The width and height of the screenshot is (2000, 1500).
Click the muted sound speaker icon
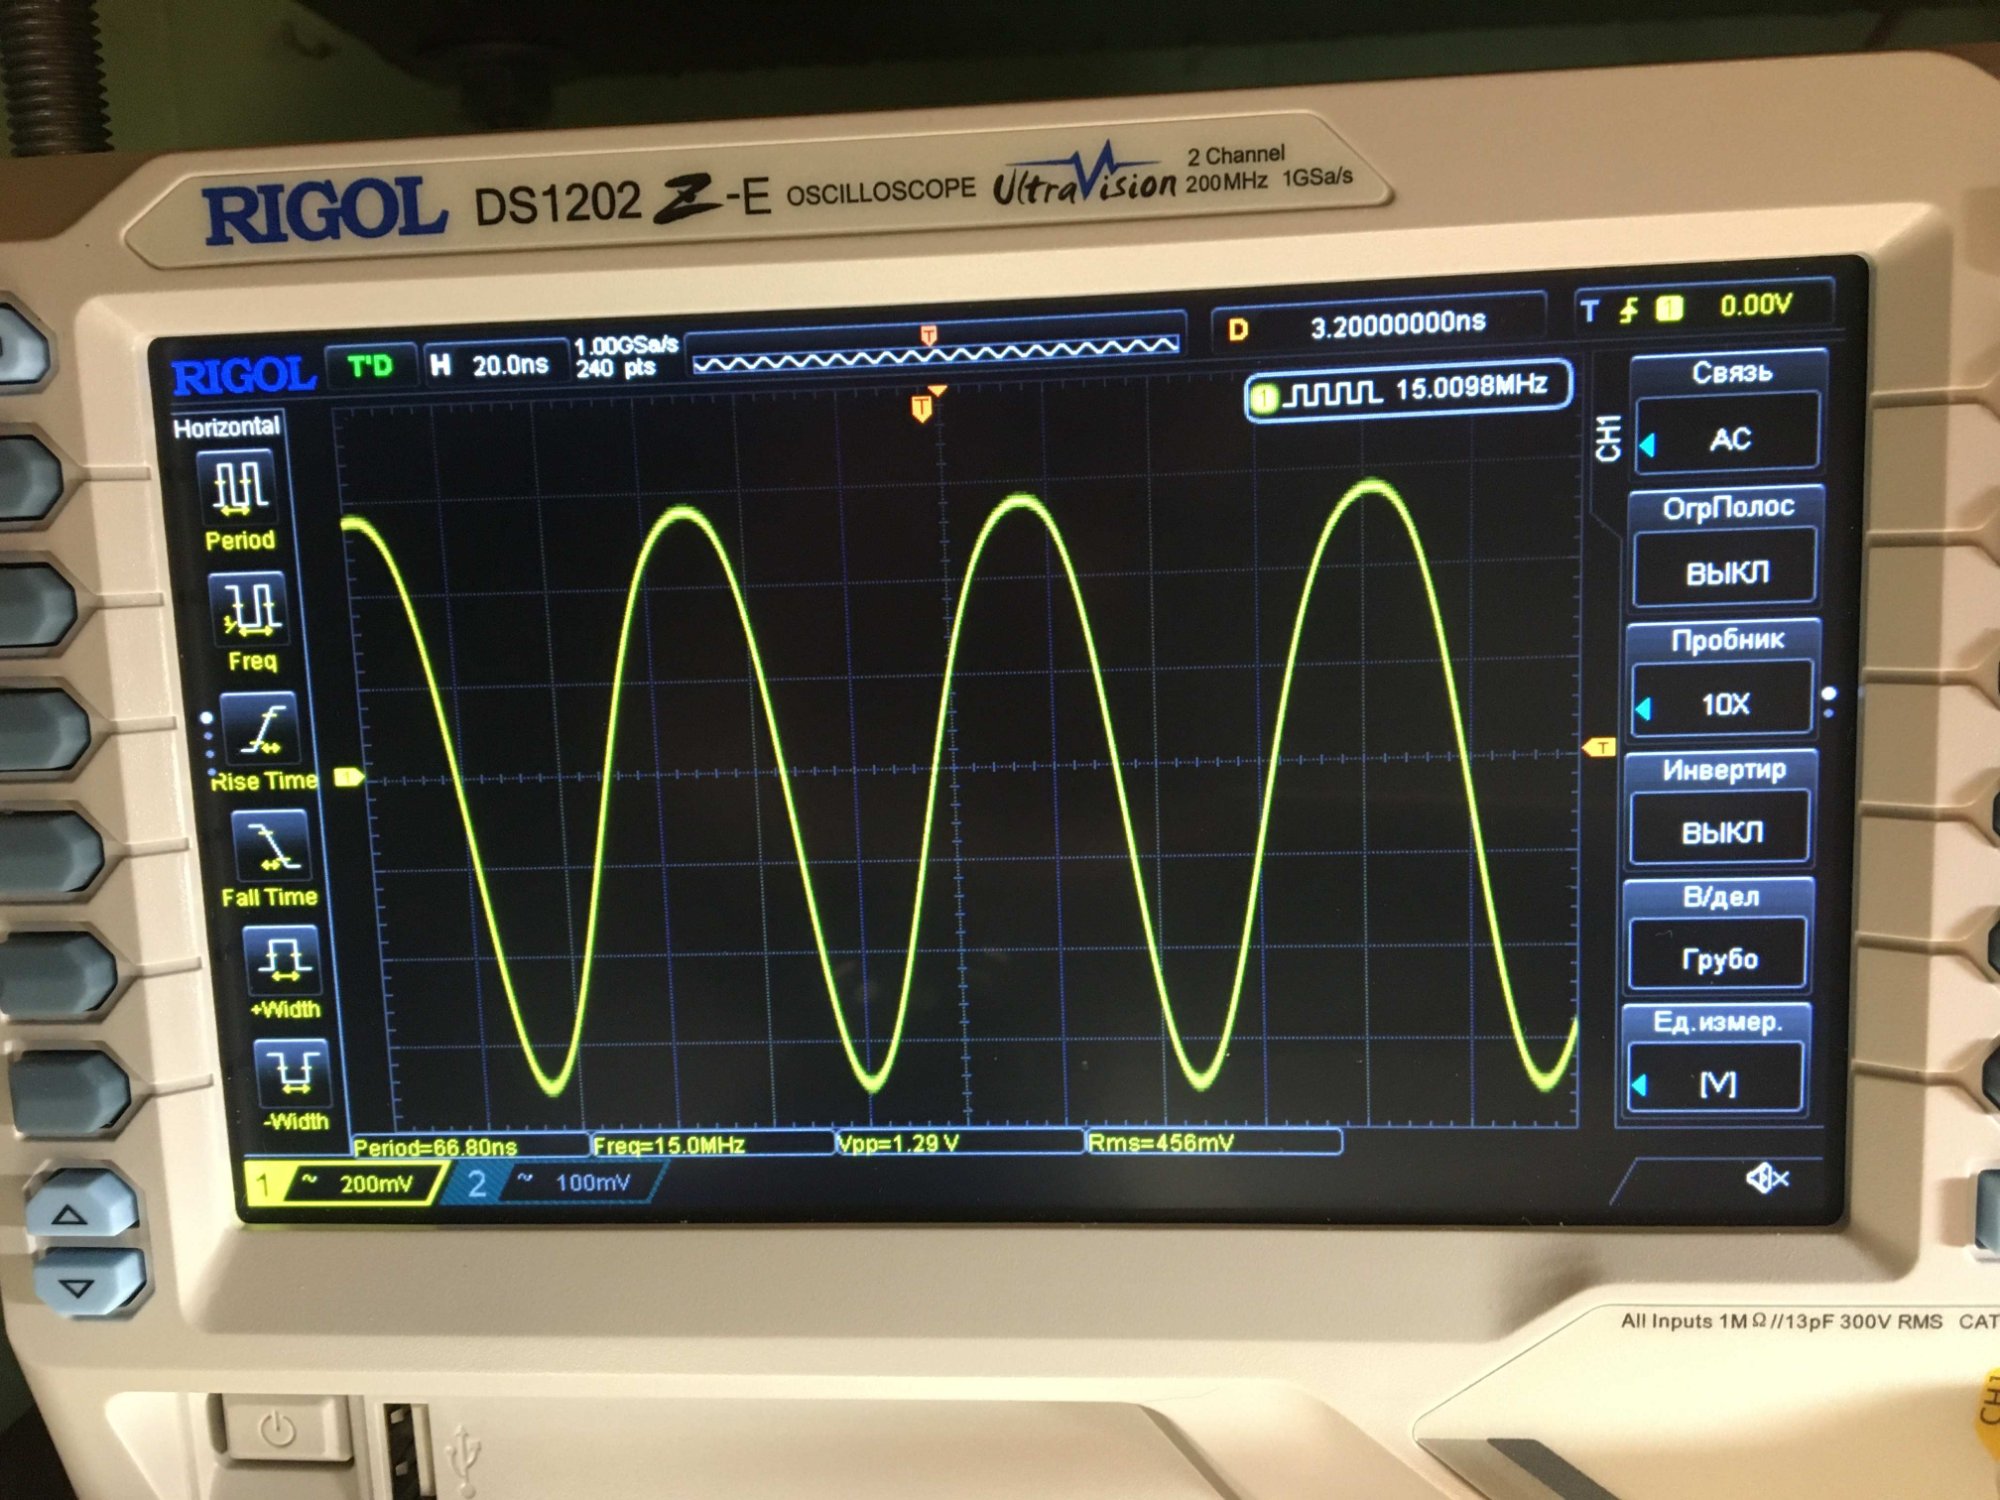[1766, 1179]
